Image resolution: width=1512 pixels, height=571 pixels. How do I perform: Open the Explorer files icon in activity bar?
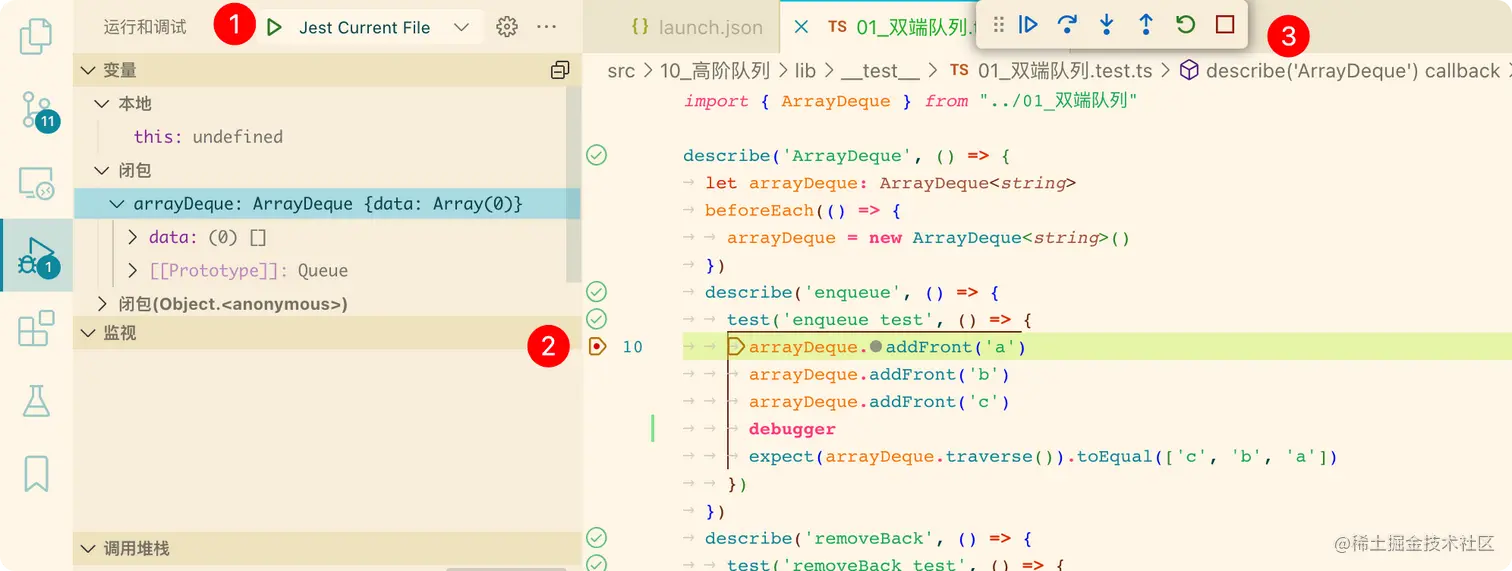(36, 36)
